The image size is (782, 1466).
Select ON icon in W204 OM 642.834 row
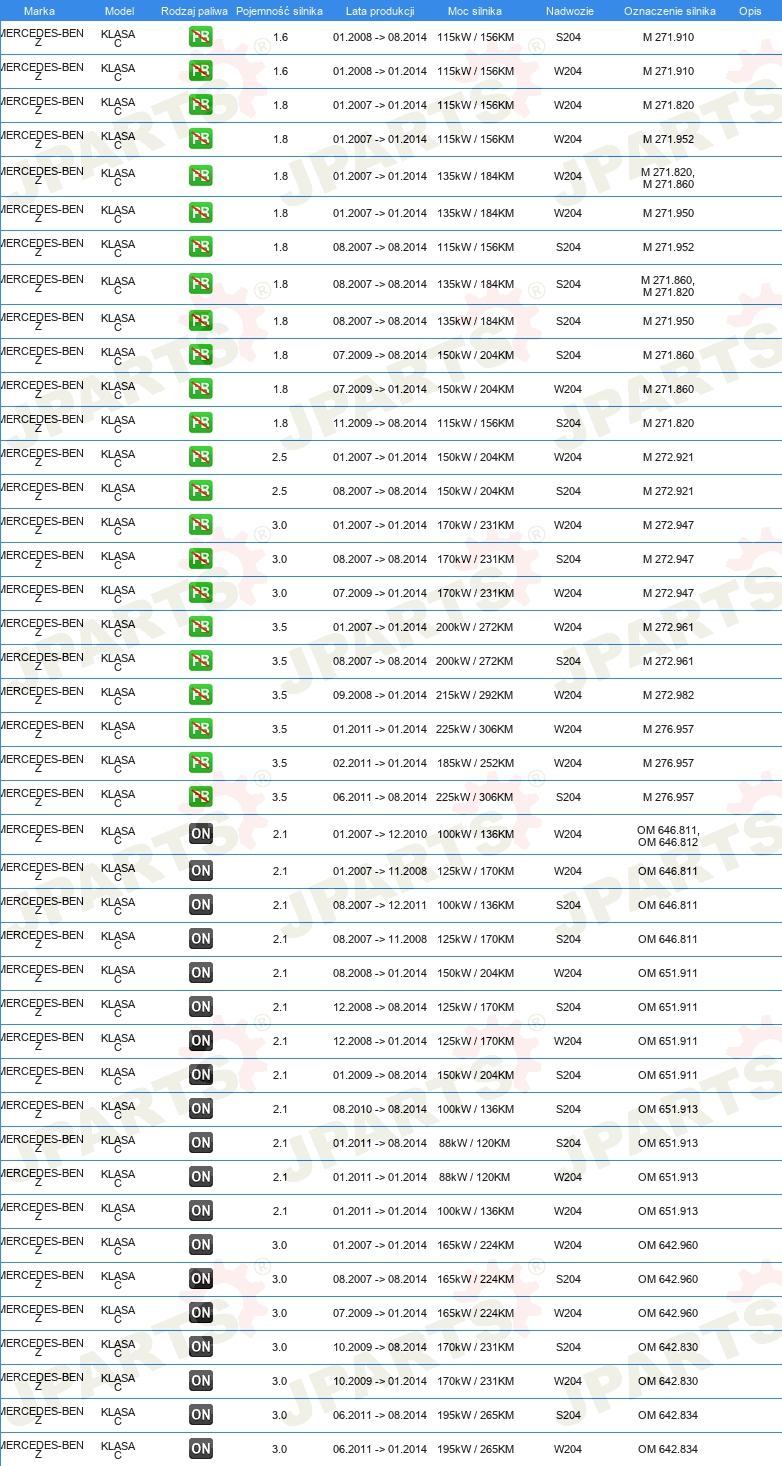(201, 1449)
